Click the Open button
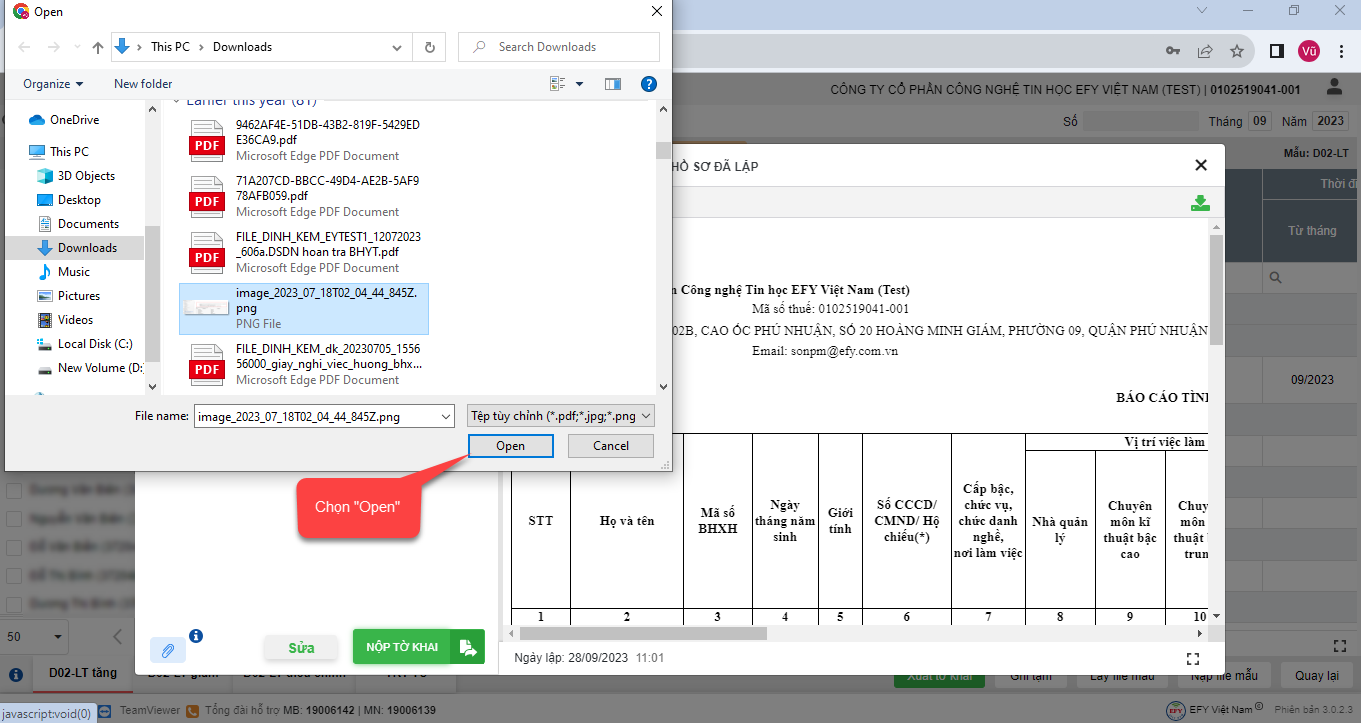The width and height of the screenshot is (1361, 723). (x=510, y=446)
